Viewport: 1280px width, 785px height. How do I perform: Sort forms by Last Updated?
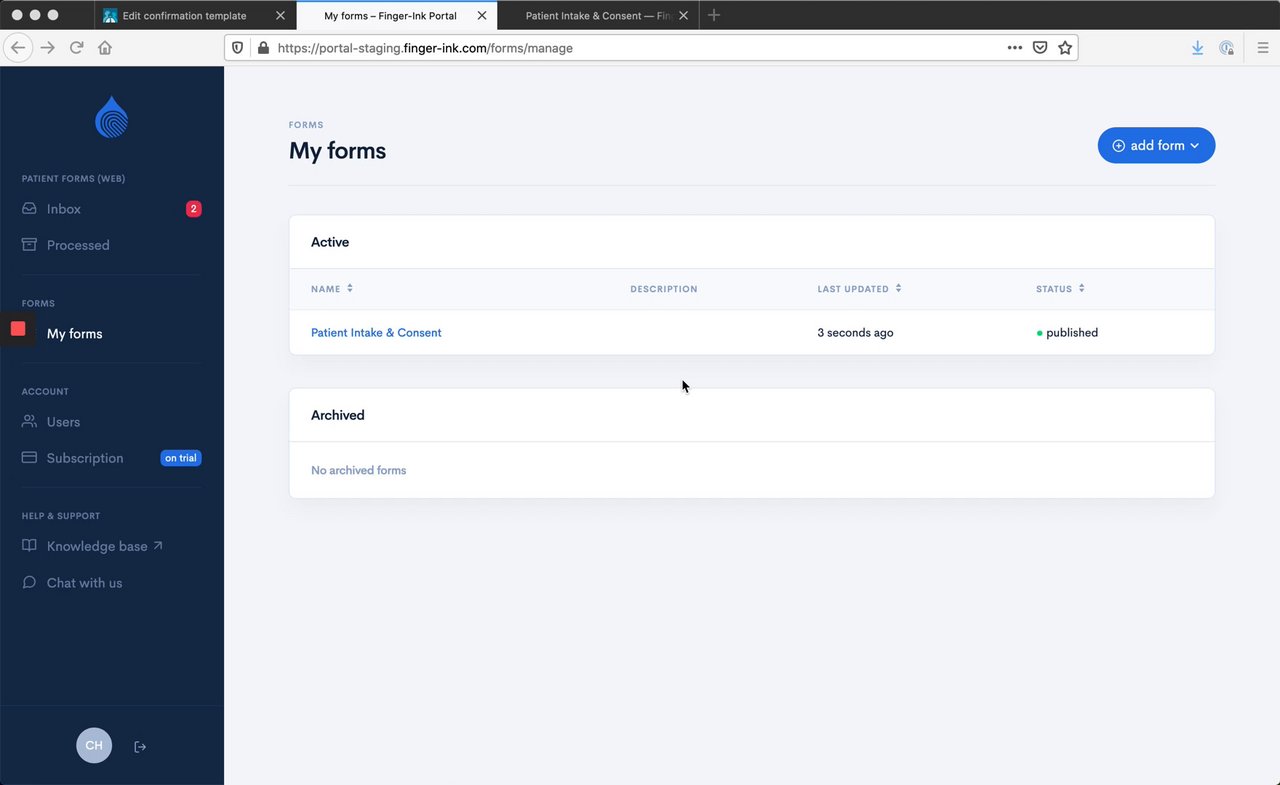pos(859,289)
